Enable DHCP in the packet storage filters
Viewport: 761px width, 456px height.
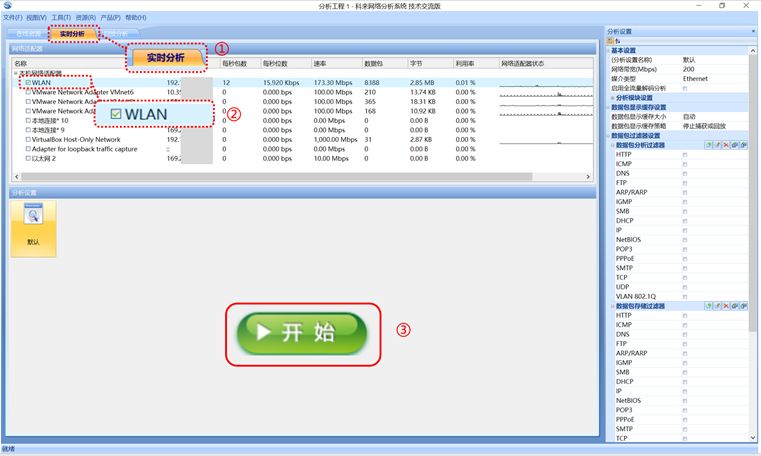click(x=685, y=382)
